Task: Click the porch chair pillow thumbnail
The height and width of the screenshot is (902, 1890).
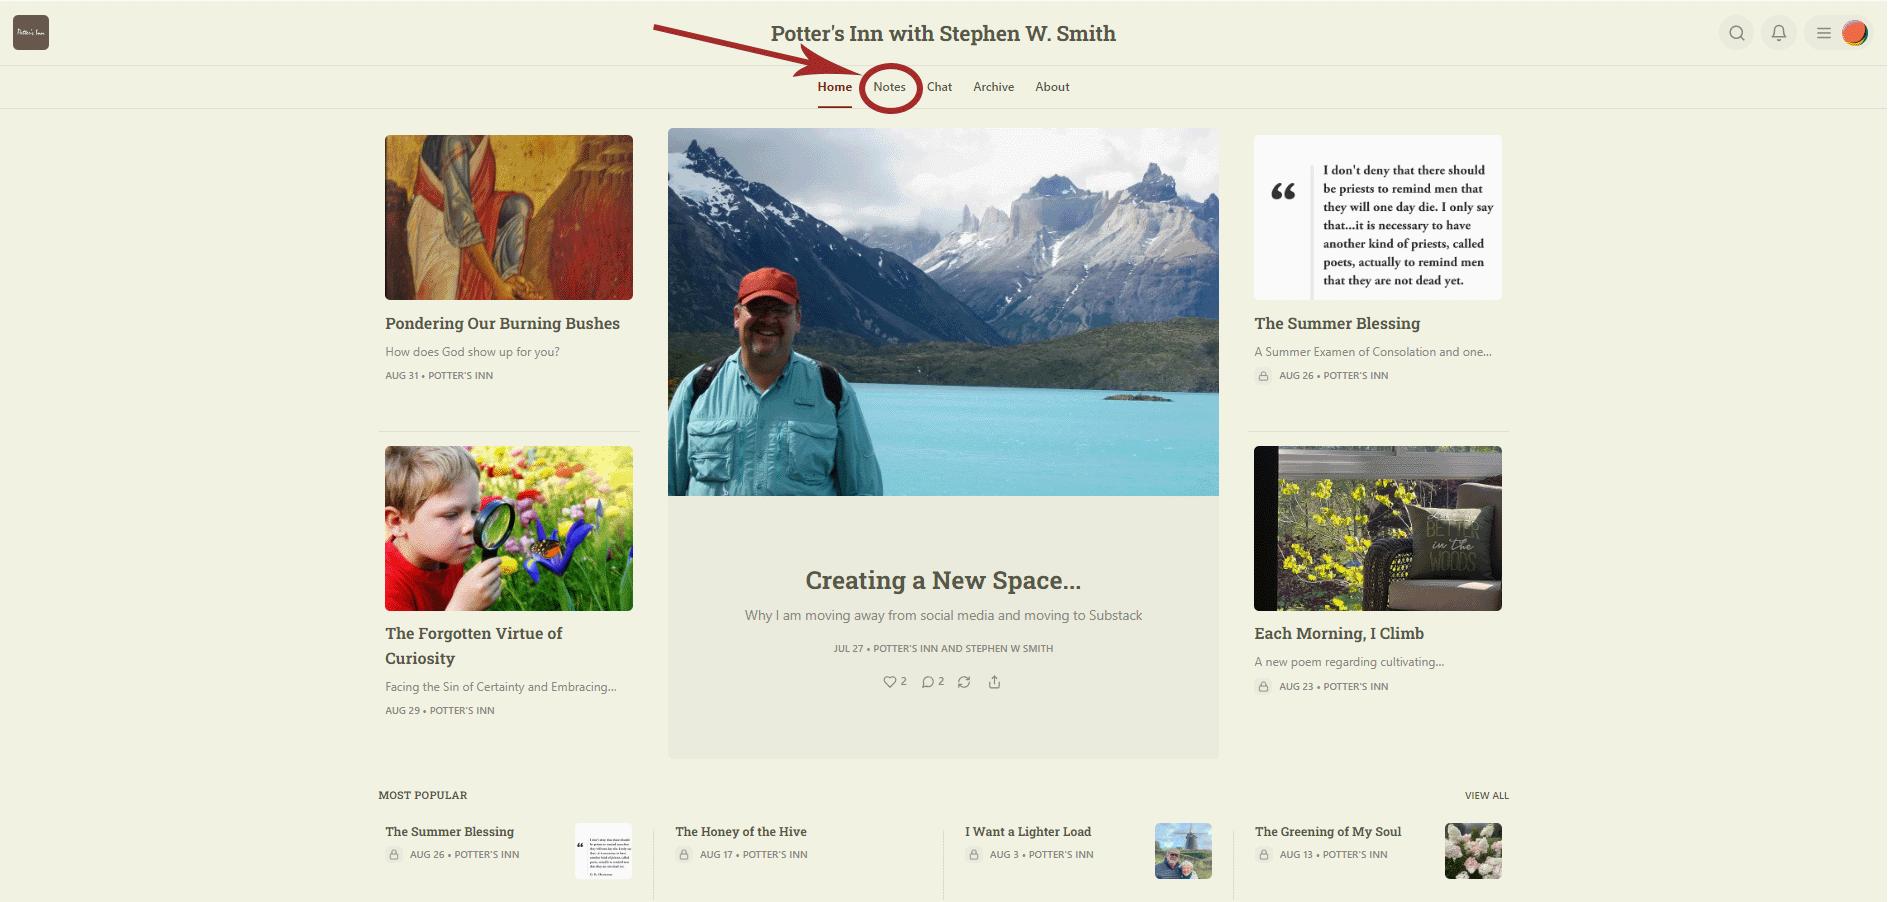Action: click(x=1378, y=528)
